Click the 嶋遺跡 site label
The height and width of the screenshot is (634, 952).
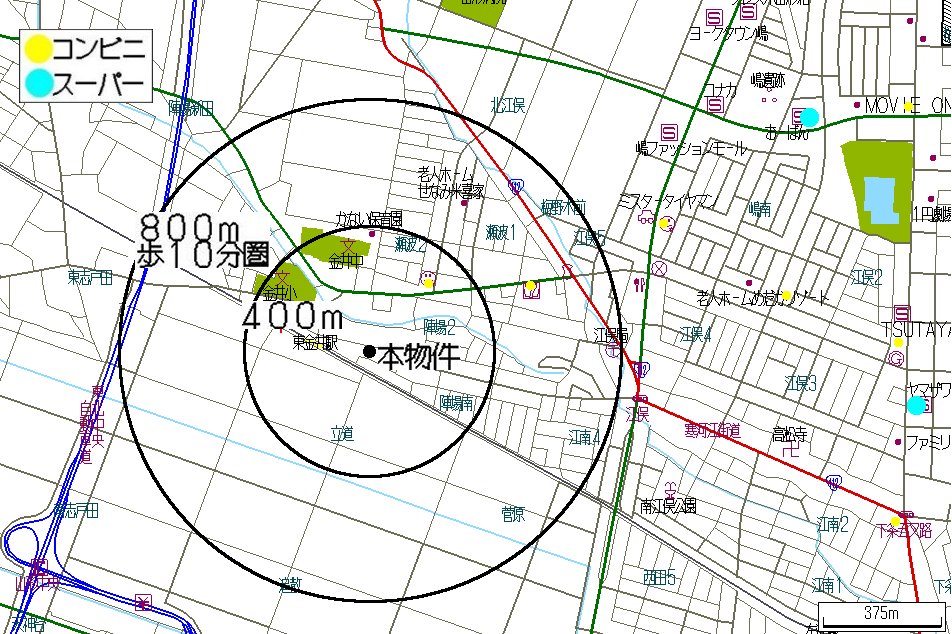[x=767, y=80]
